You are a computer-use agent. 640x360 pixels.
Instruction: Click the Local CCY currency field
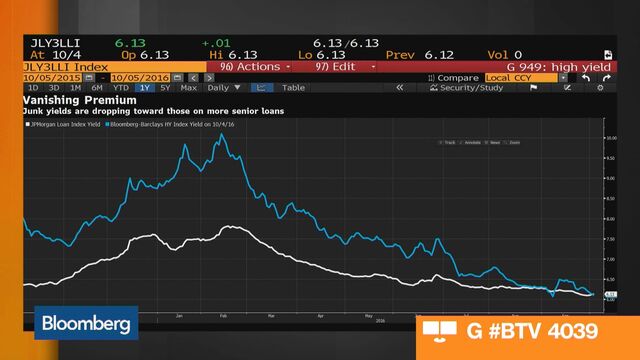pyautogui.click(x=521, y=78)
